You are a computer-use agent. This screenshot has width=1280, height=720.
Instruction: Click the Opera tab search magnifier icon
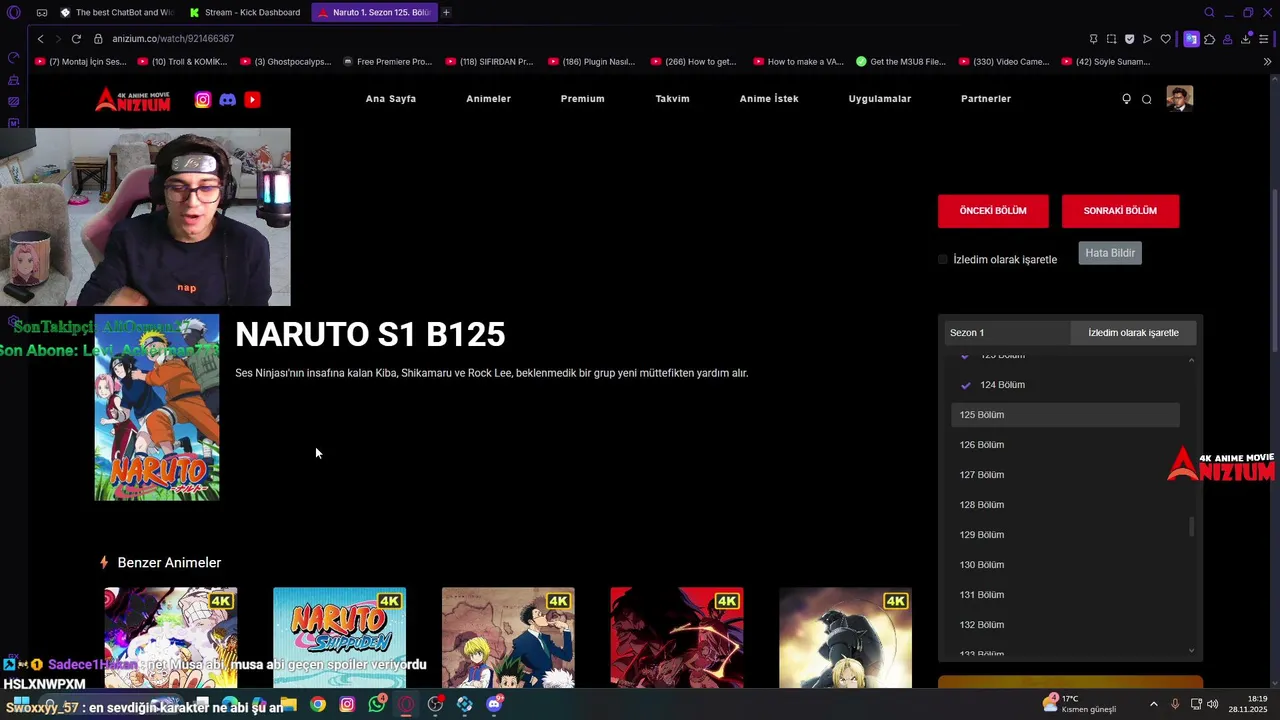(1209, 12)
